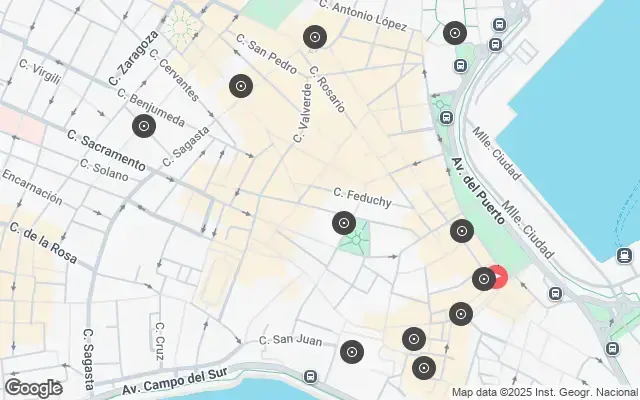The image size is (640, 400).
Task: Open the Google logo link
Action: (x=33, y=388)
